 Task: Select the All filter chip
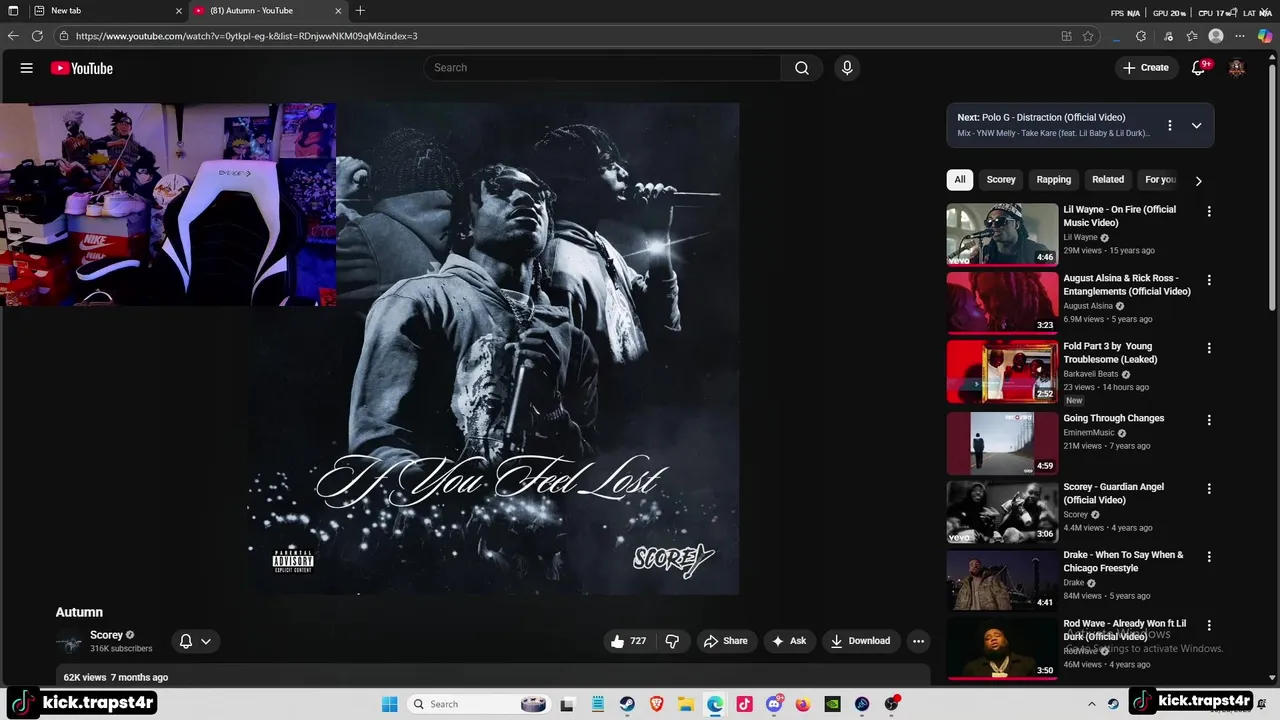pyautogui.click(x=960, y=180)
